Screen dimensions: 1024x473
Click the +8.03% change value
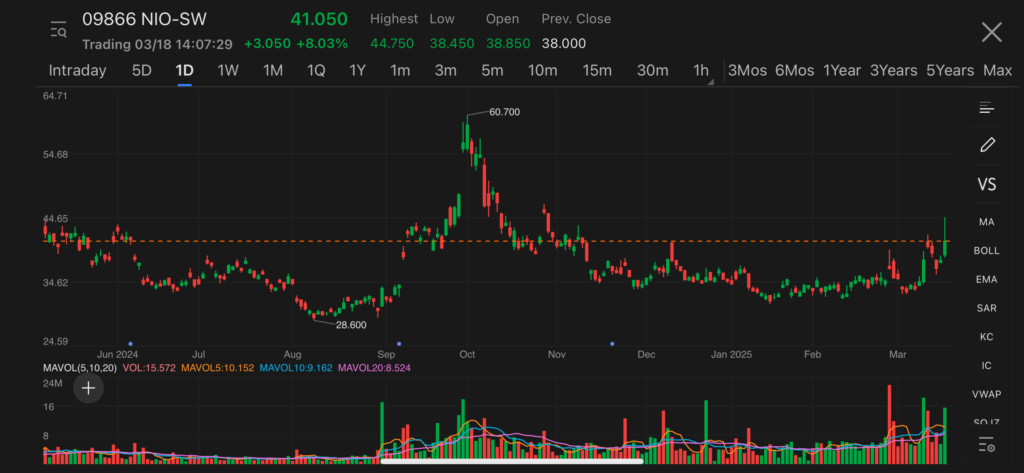[x=322, y=44]
